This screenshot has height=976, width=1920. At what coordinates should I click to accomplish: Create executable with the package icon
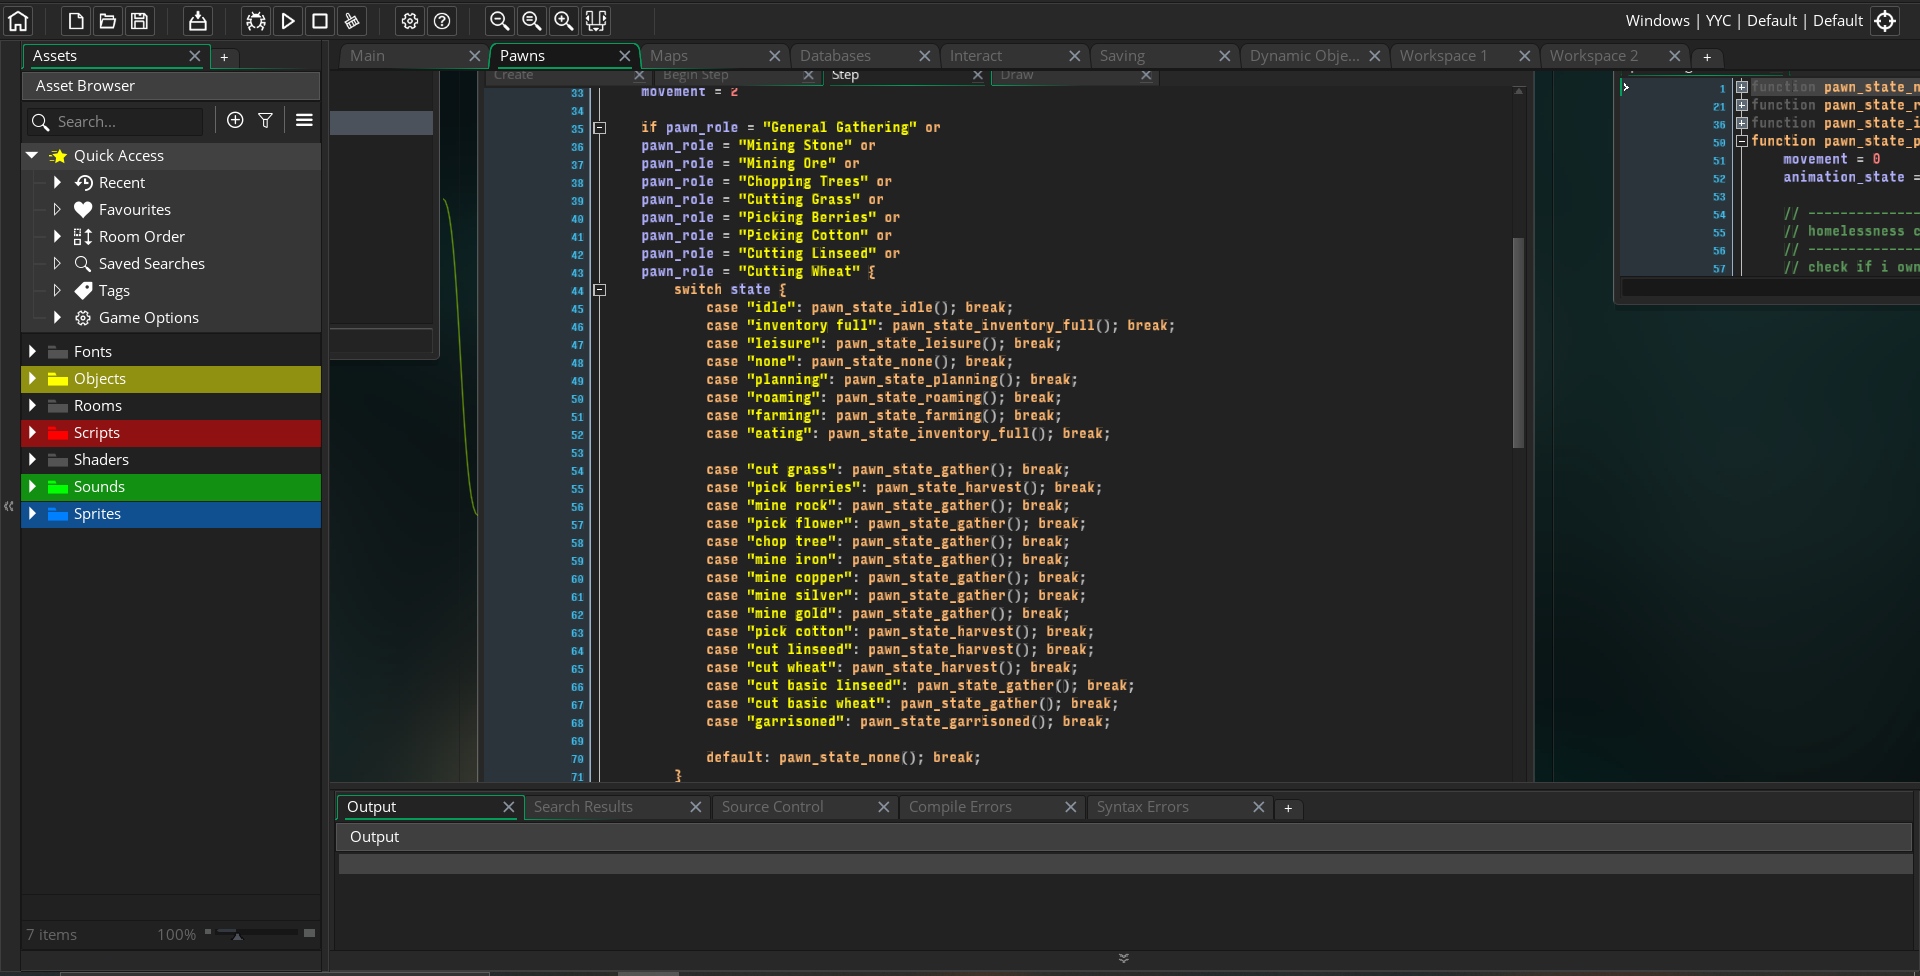[x=198, y=21]
